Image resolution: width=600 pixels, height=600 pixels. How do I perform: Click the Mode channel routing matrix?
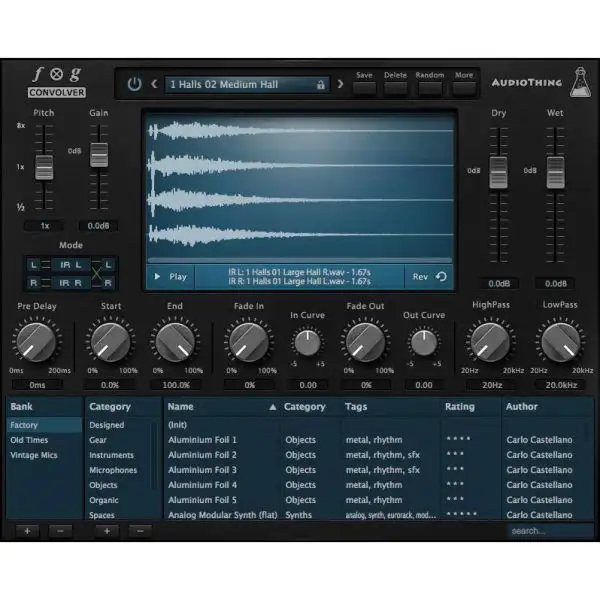[71, 272]
